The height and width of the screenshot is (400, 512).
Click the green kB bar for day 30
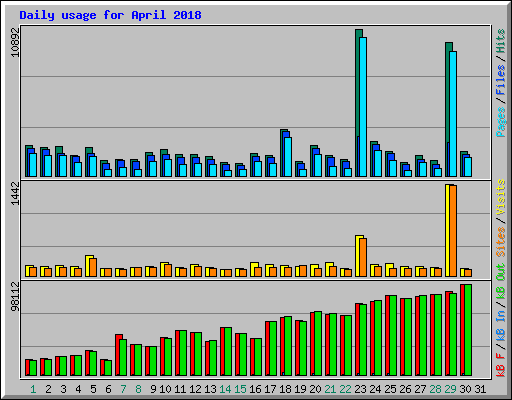pos(468,330)
